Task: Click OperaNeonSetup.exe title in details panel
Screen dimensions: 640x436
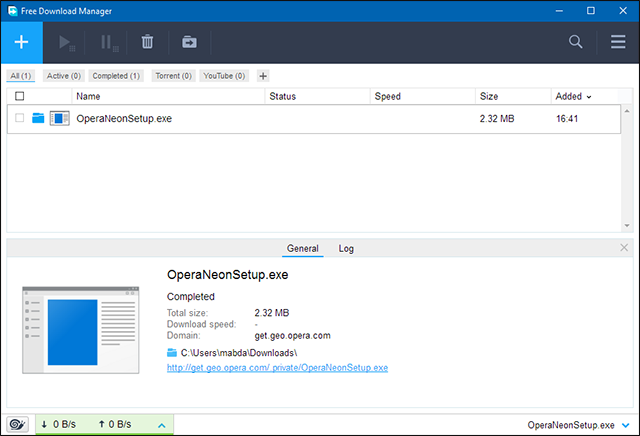Action: click(x=227, y=275)
